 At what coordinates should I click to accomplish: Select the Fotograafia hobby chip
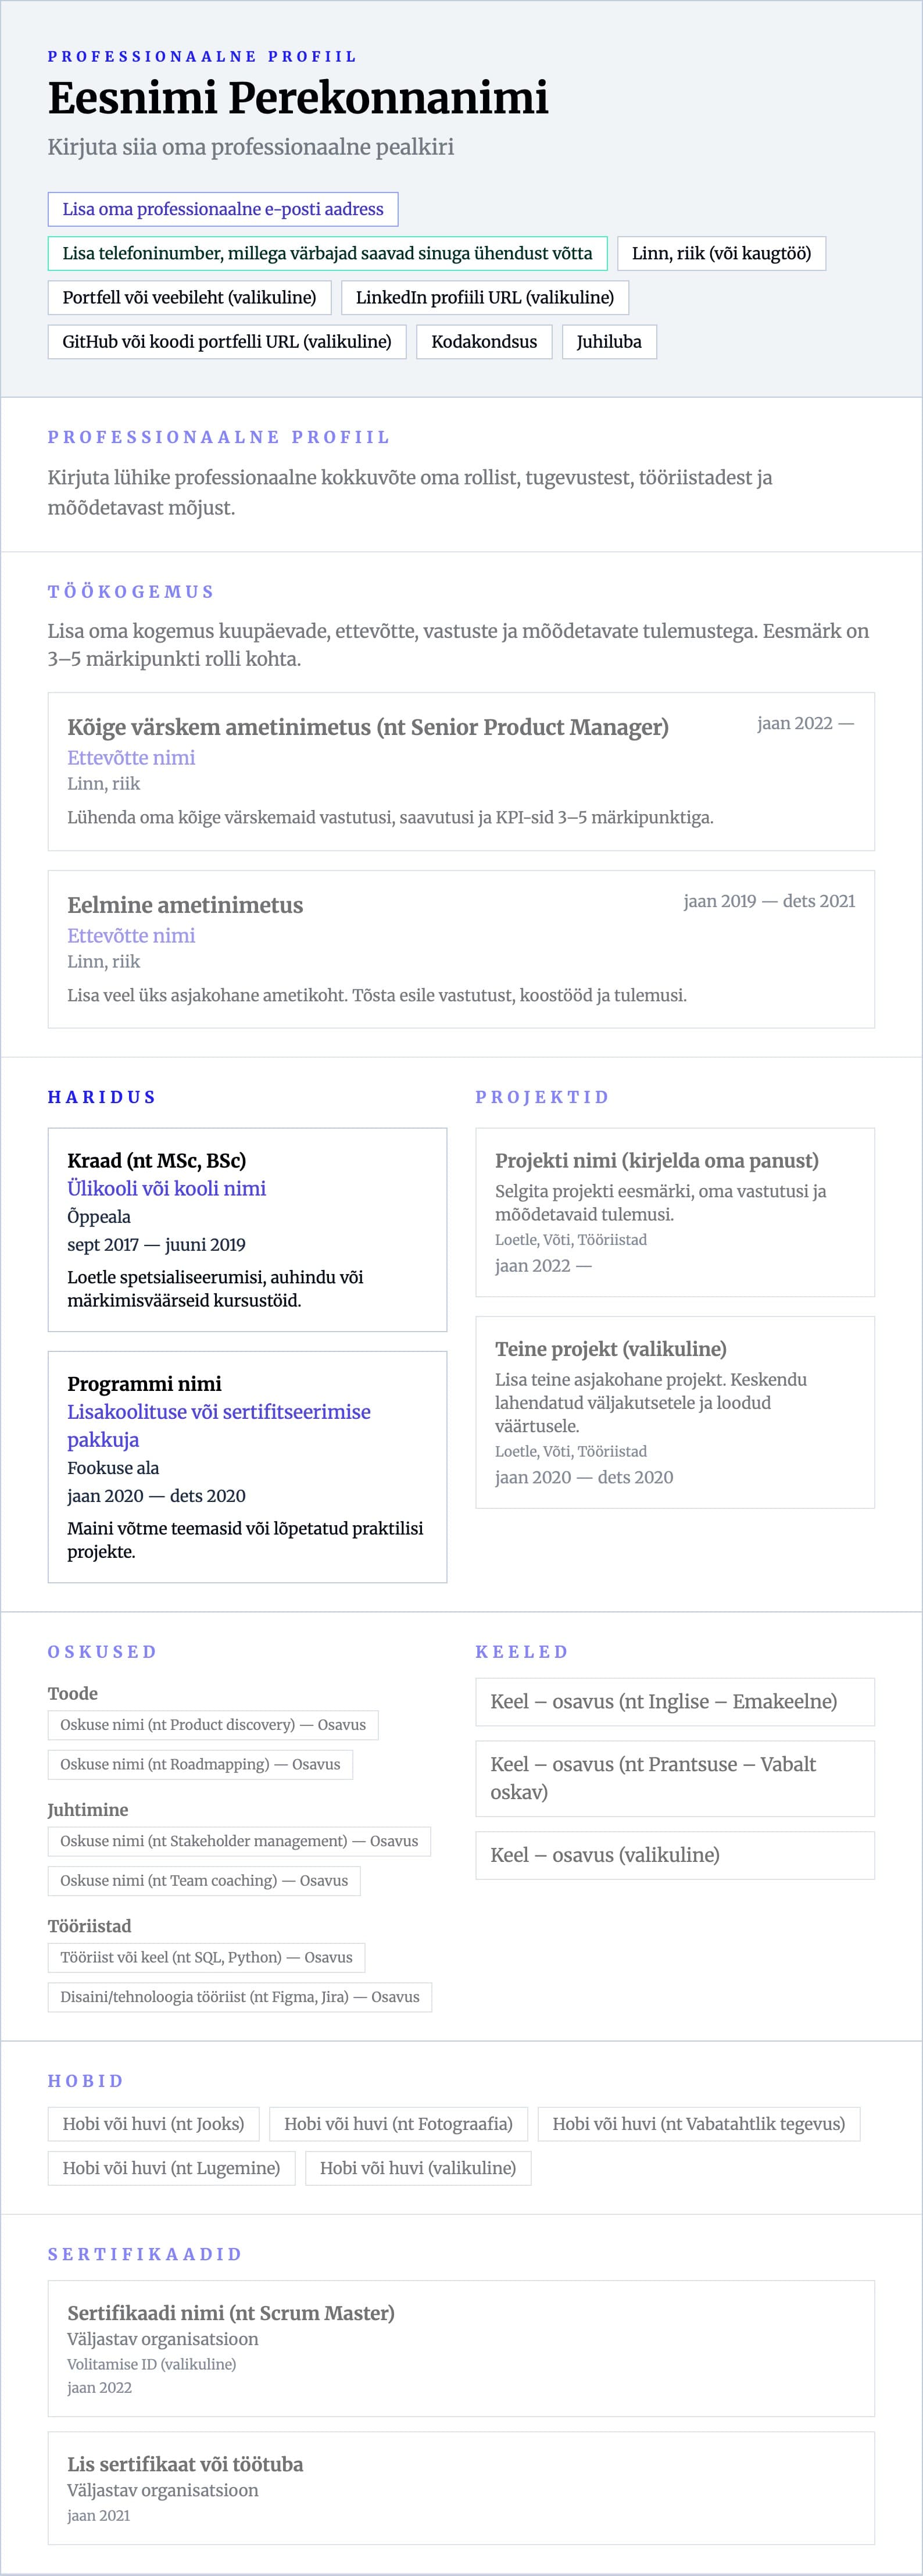click(x=398, y=2123)
